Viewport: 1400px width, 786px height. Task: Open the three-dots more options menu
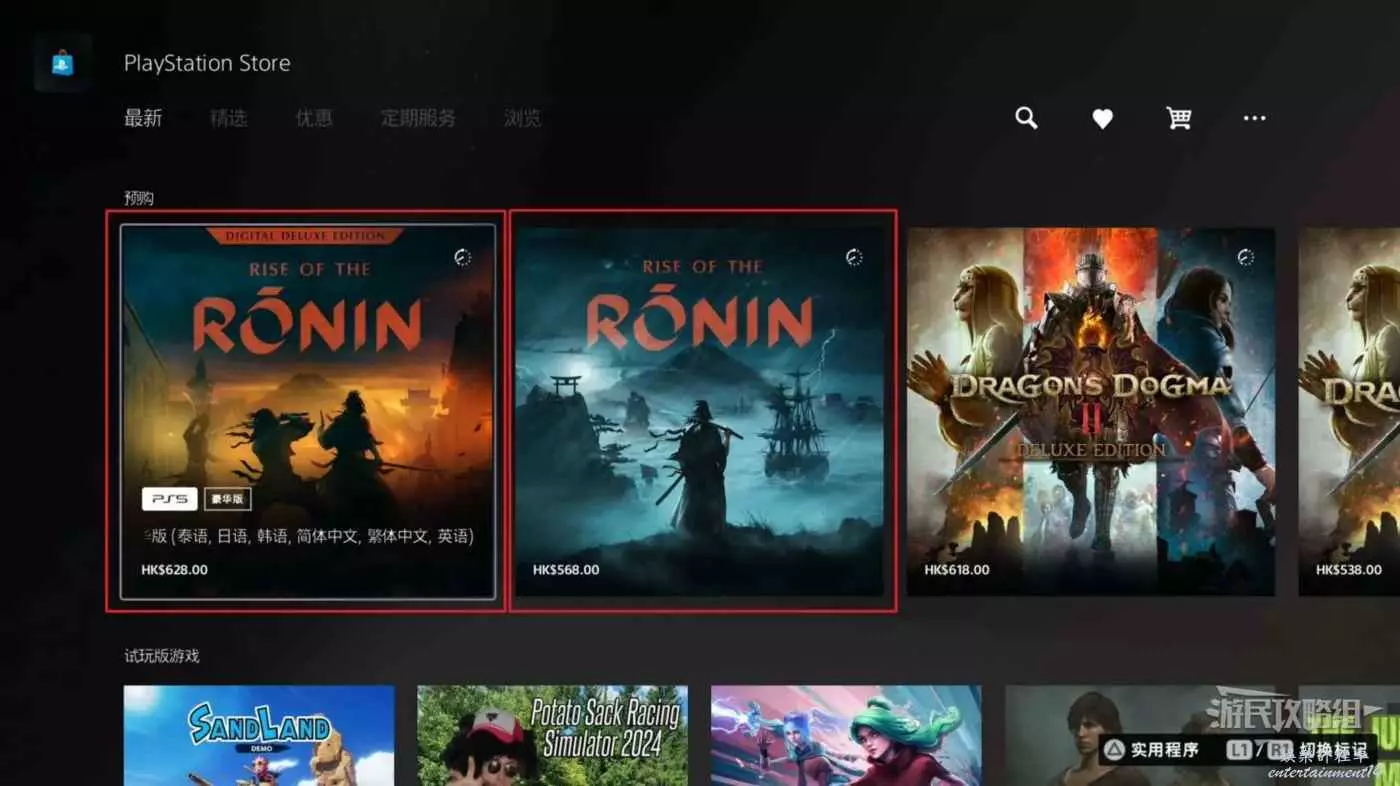pyautogui.click(x=1254, y=118)
